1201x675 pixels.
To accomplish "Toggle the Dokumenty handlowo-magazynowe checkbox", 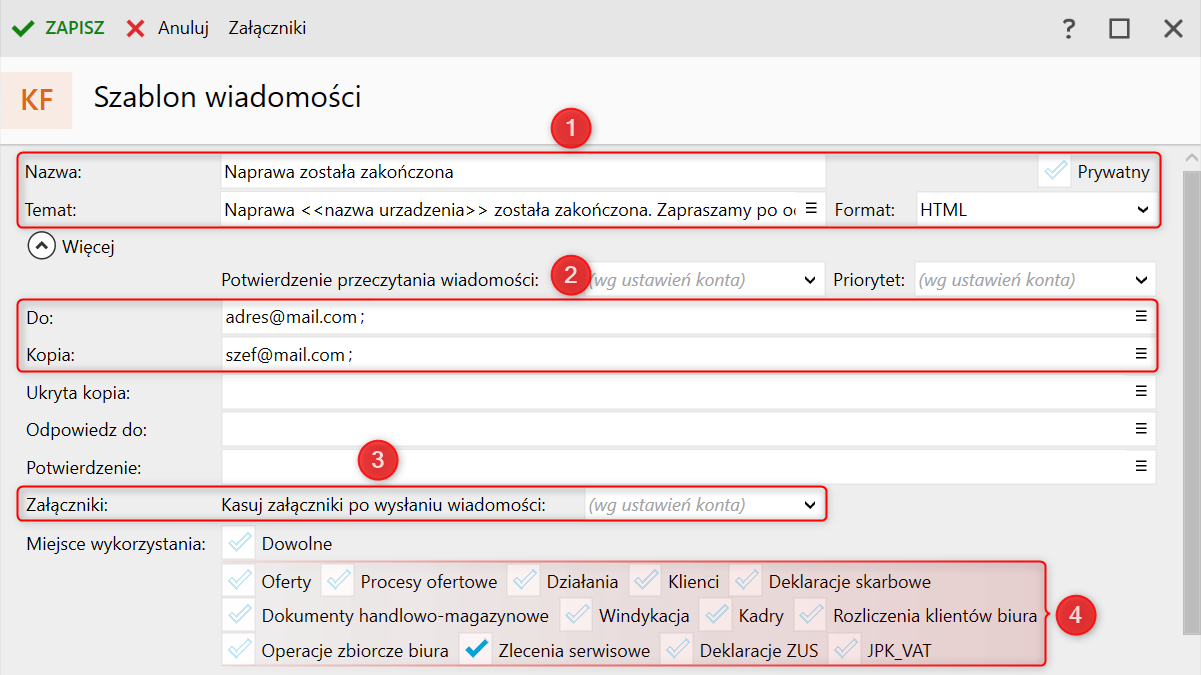I will pyautogui.click(x=238, y=616).
